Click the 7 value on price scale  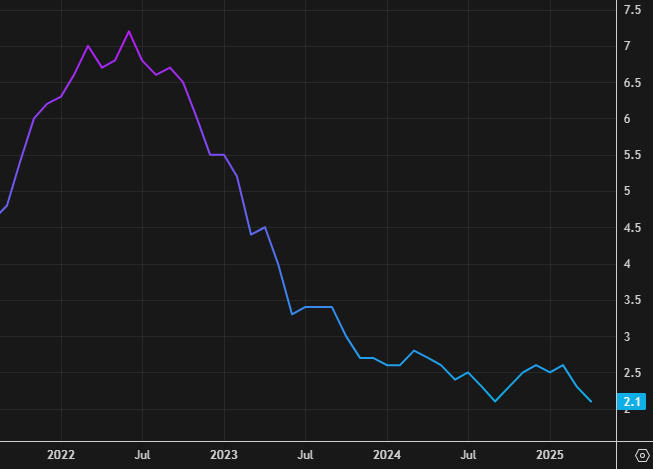point(627,46)
